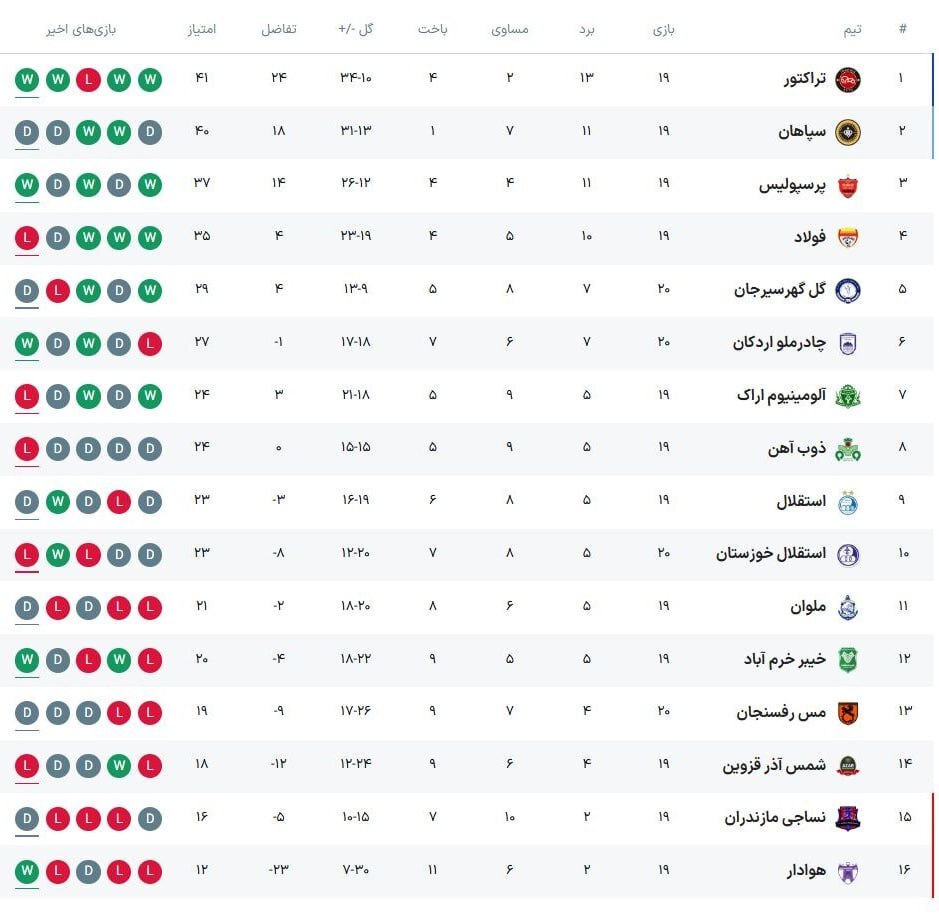Click the Aluminium Arak (آلومینیوم اراک) crest
Screen dimensions: 939x917
(847, 396)
